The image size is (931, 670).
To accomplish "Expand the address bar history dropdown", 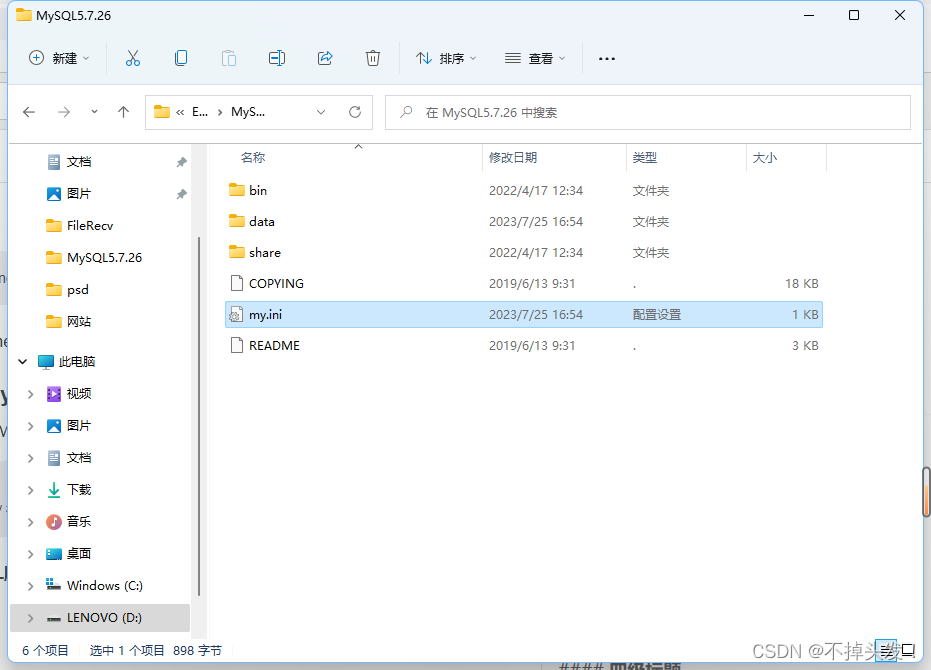I will [321, 112].
